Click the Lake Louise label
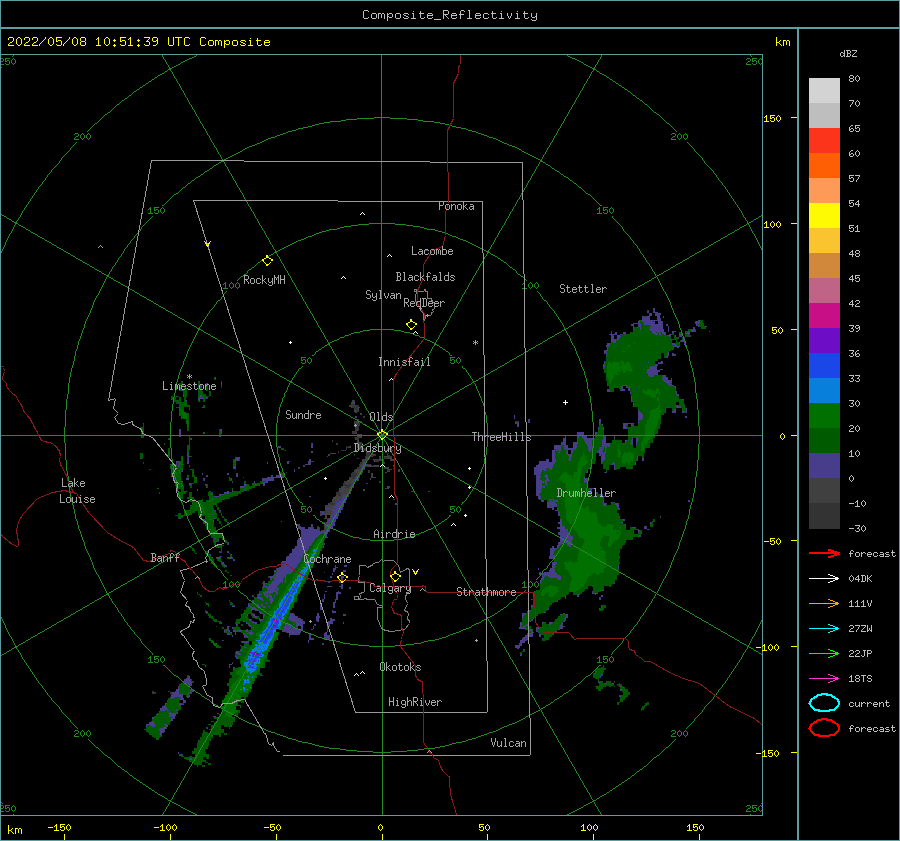Screen dimensions: 900x841 tap(77, 491)
